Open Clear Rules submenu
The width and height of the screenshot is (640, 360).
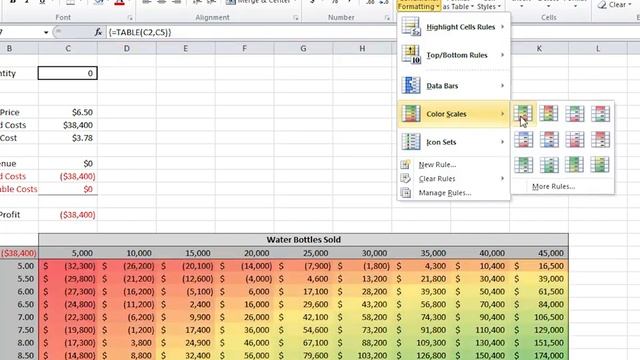[453, 179]
